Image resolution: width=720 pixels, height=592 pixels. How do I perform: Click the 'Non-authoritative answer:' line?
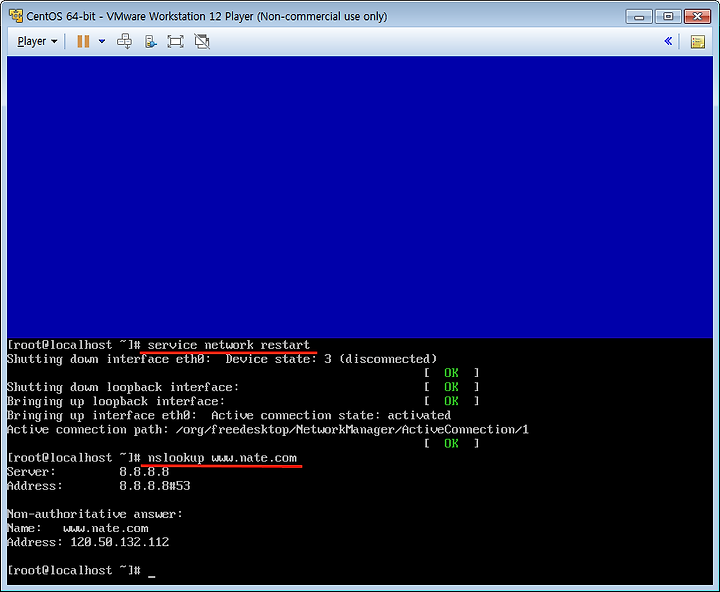click(x=95, y=514)
